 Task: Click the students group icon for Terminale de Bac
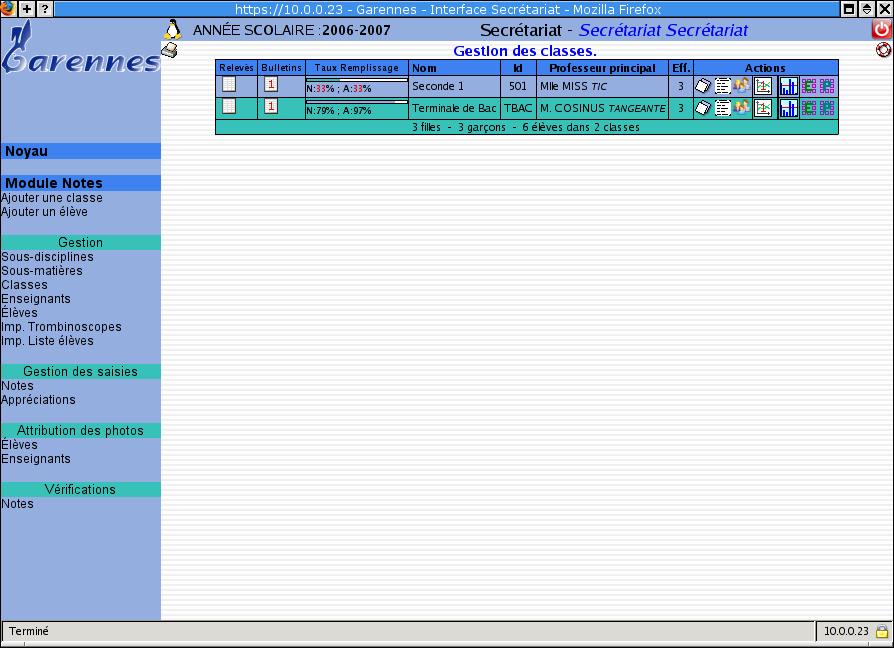coord(741,107)
